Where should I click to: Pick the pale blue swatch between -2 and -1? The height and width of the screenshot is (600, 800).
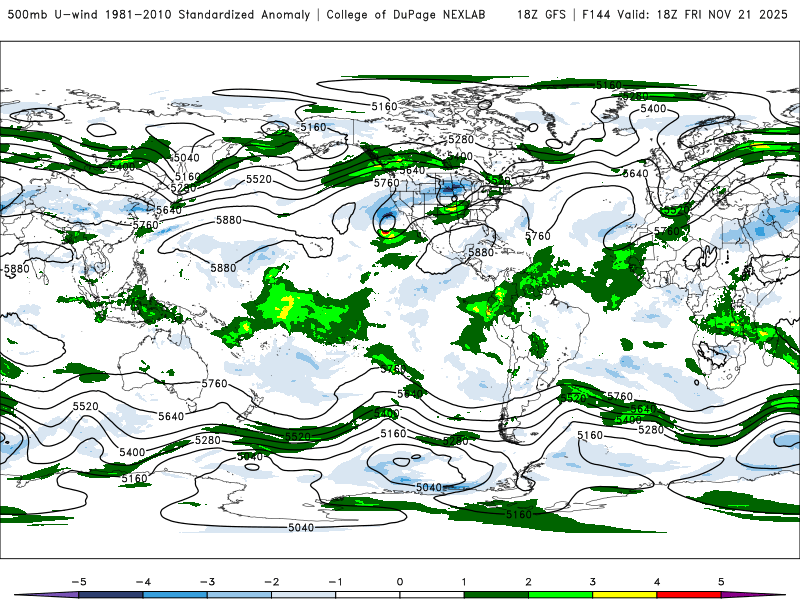pos(304,595)
